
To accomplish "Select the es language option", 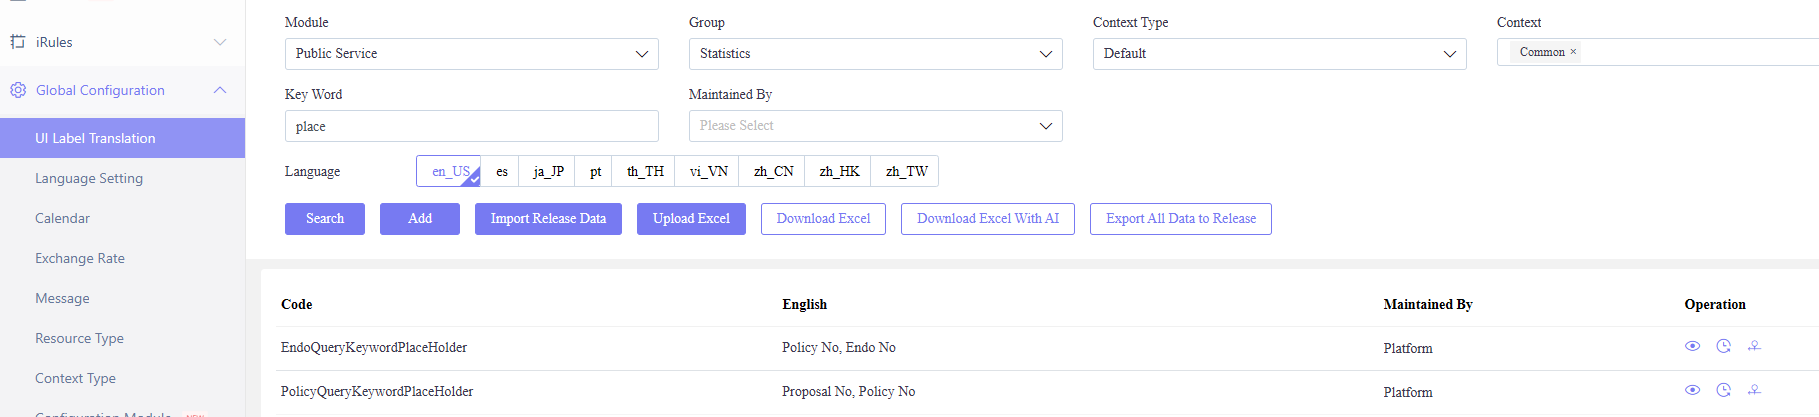I will pos(501,171).
